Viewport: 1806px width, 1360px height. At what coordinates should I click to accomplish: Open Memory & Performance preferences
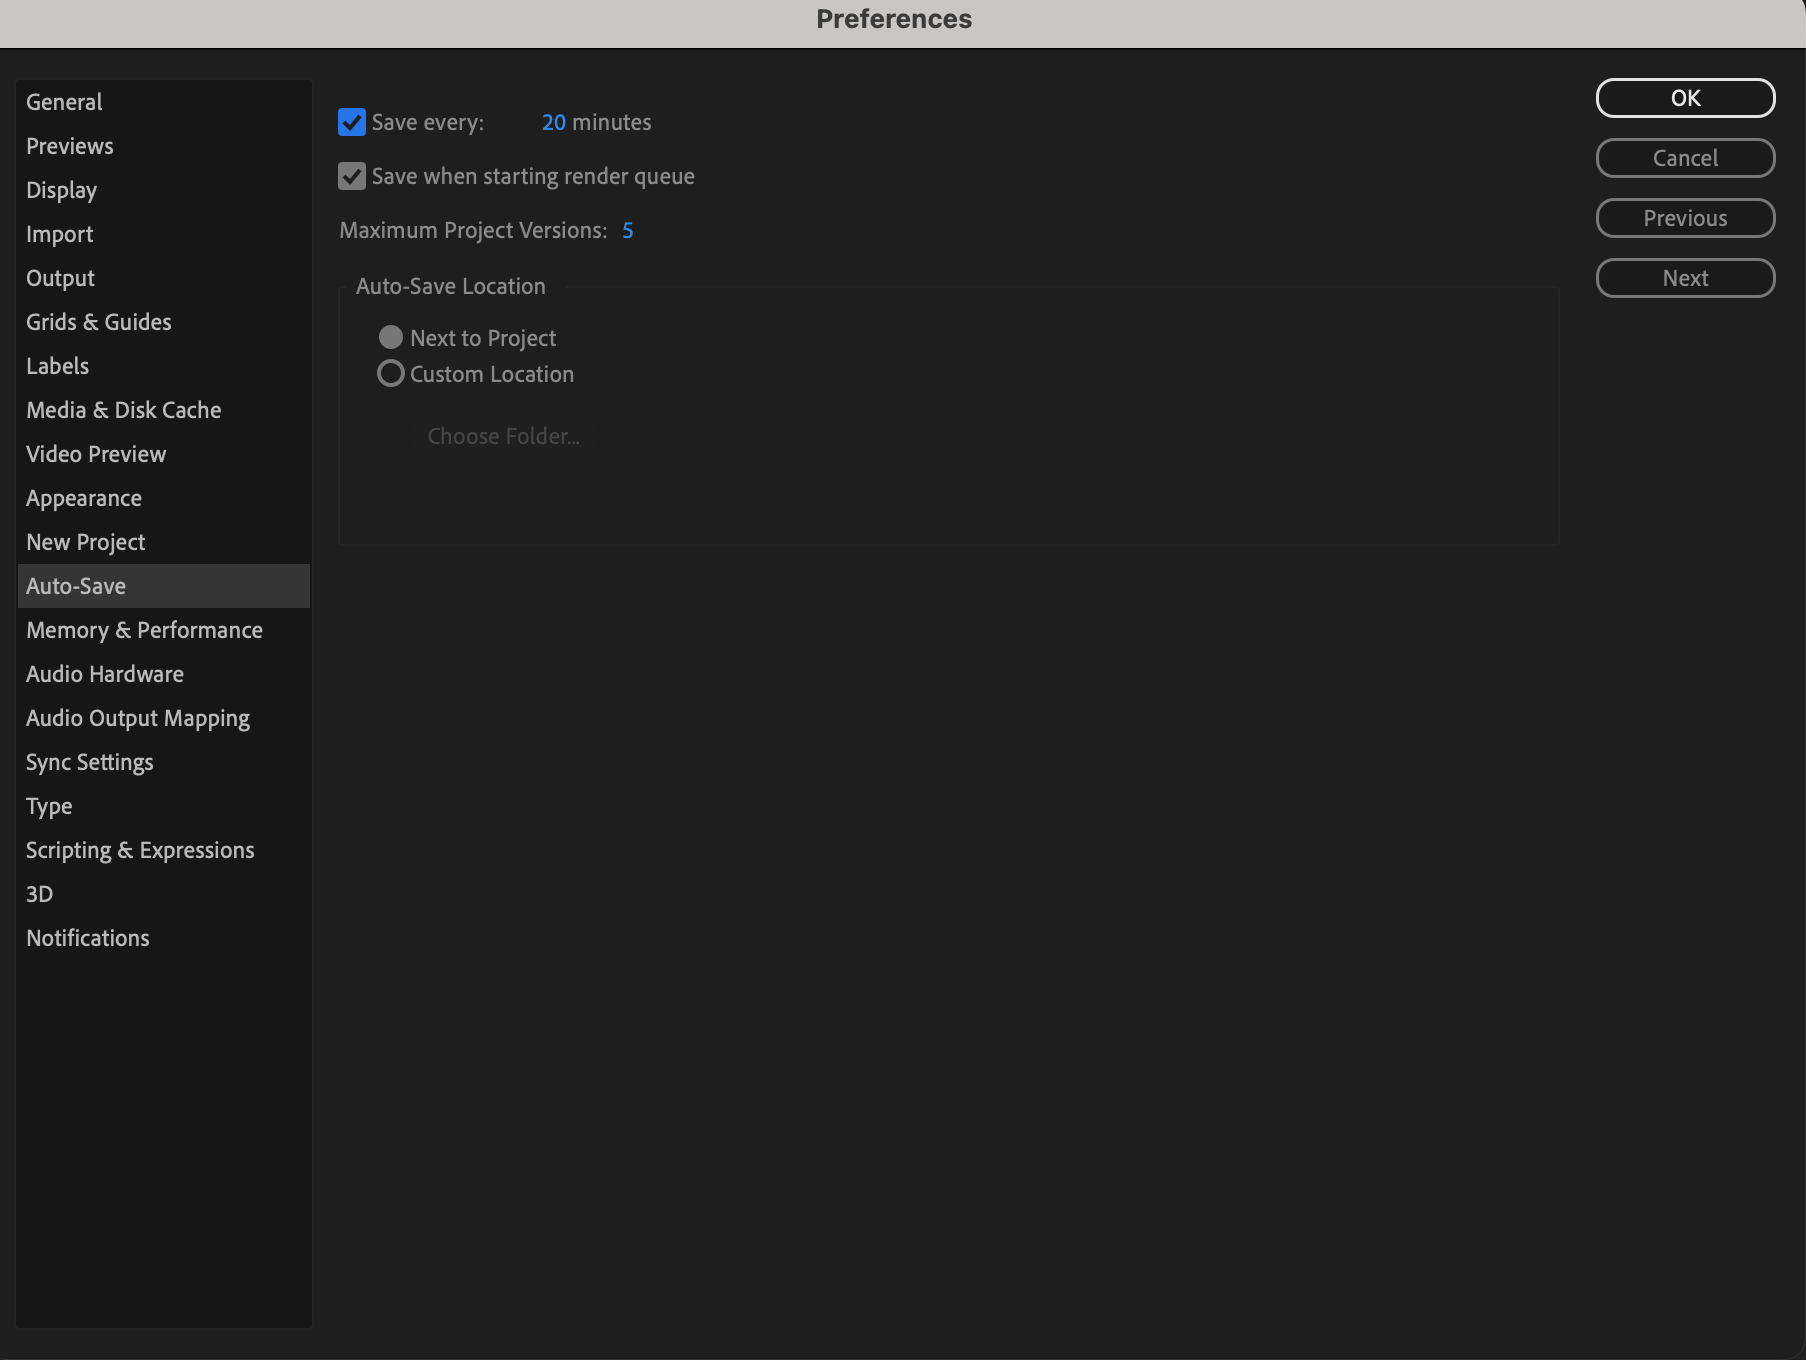[x=164, y=630]
